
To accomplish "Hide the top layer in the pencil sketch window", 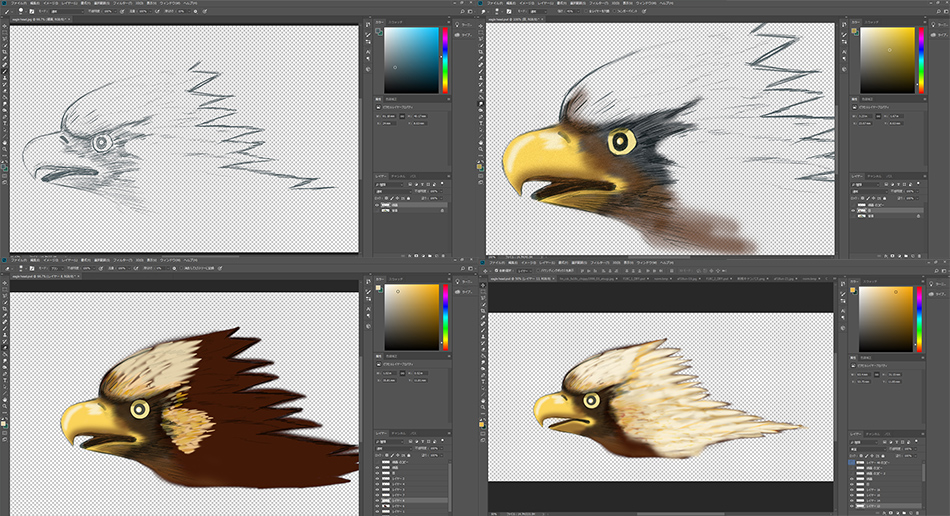I will [x=378, y=203].
